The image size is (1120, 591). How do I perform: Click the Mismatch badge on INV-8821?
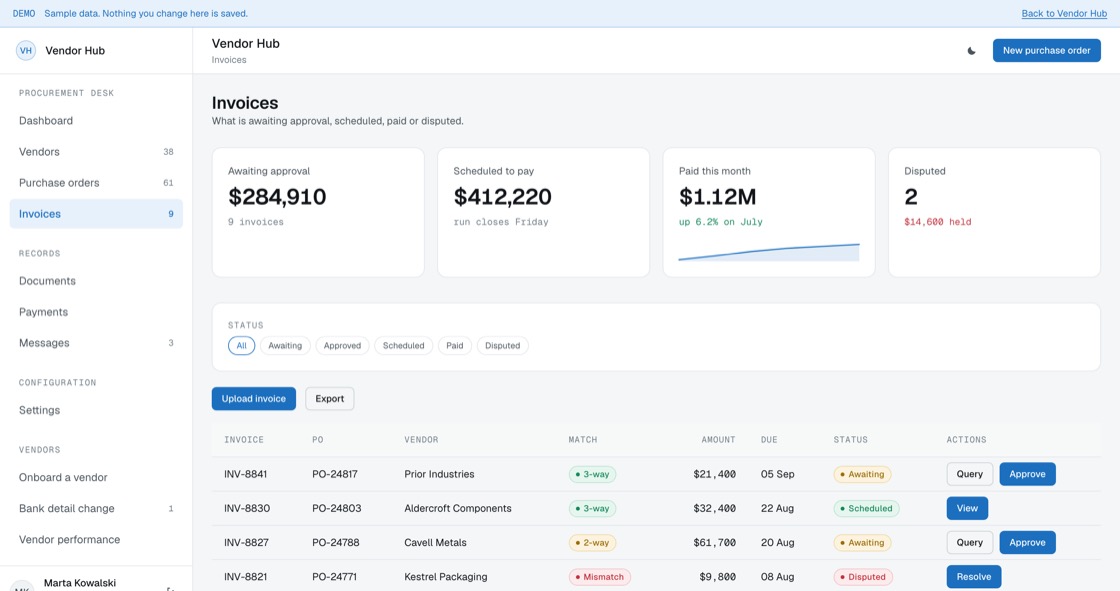599,577
